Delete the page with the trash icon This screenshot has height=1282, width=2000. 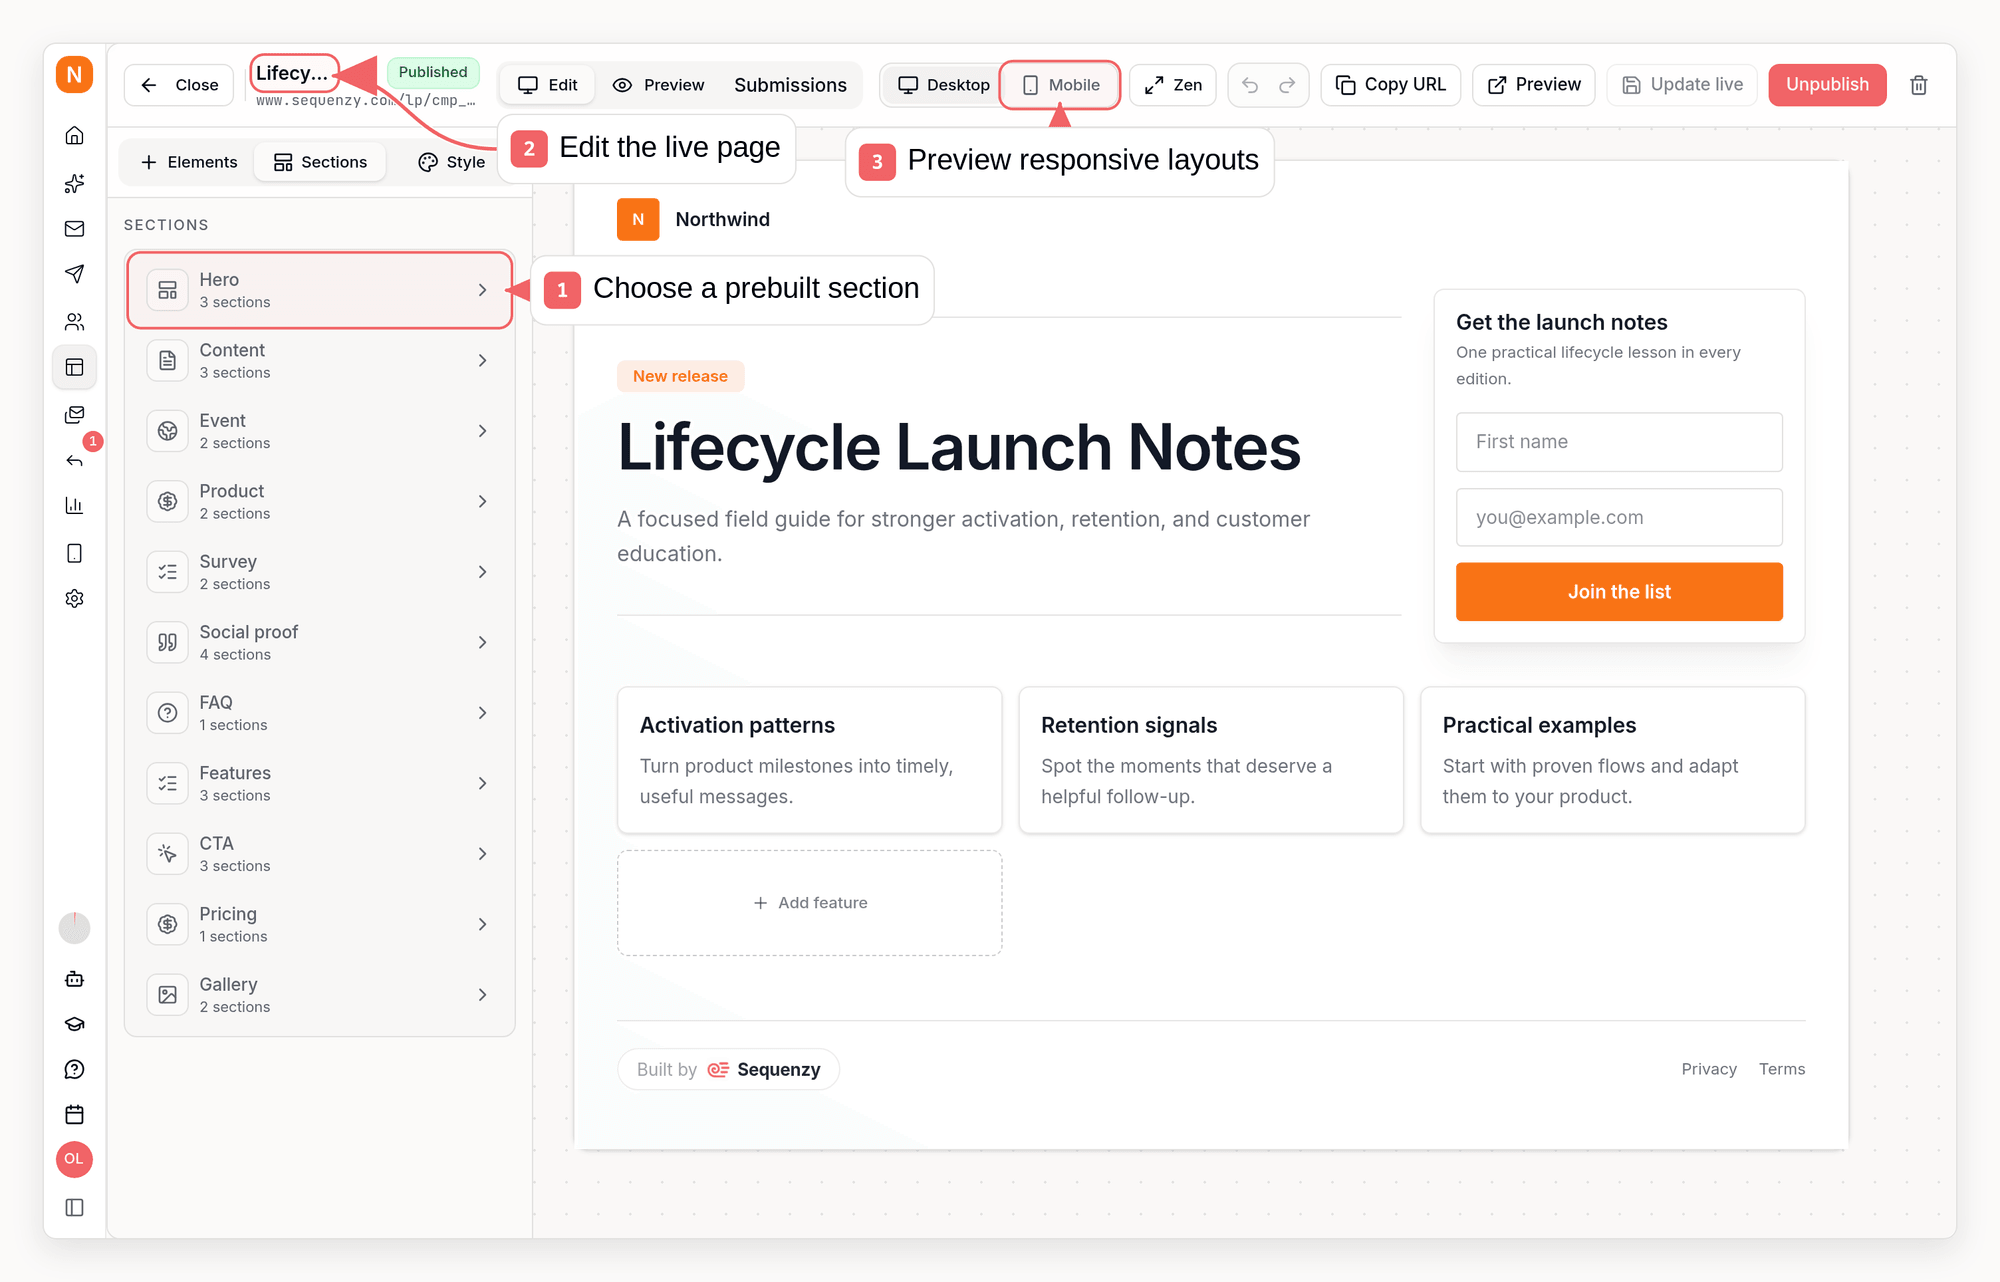coord(1918,85)
